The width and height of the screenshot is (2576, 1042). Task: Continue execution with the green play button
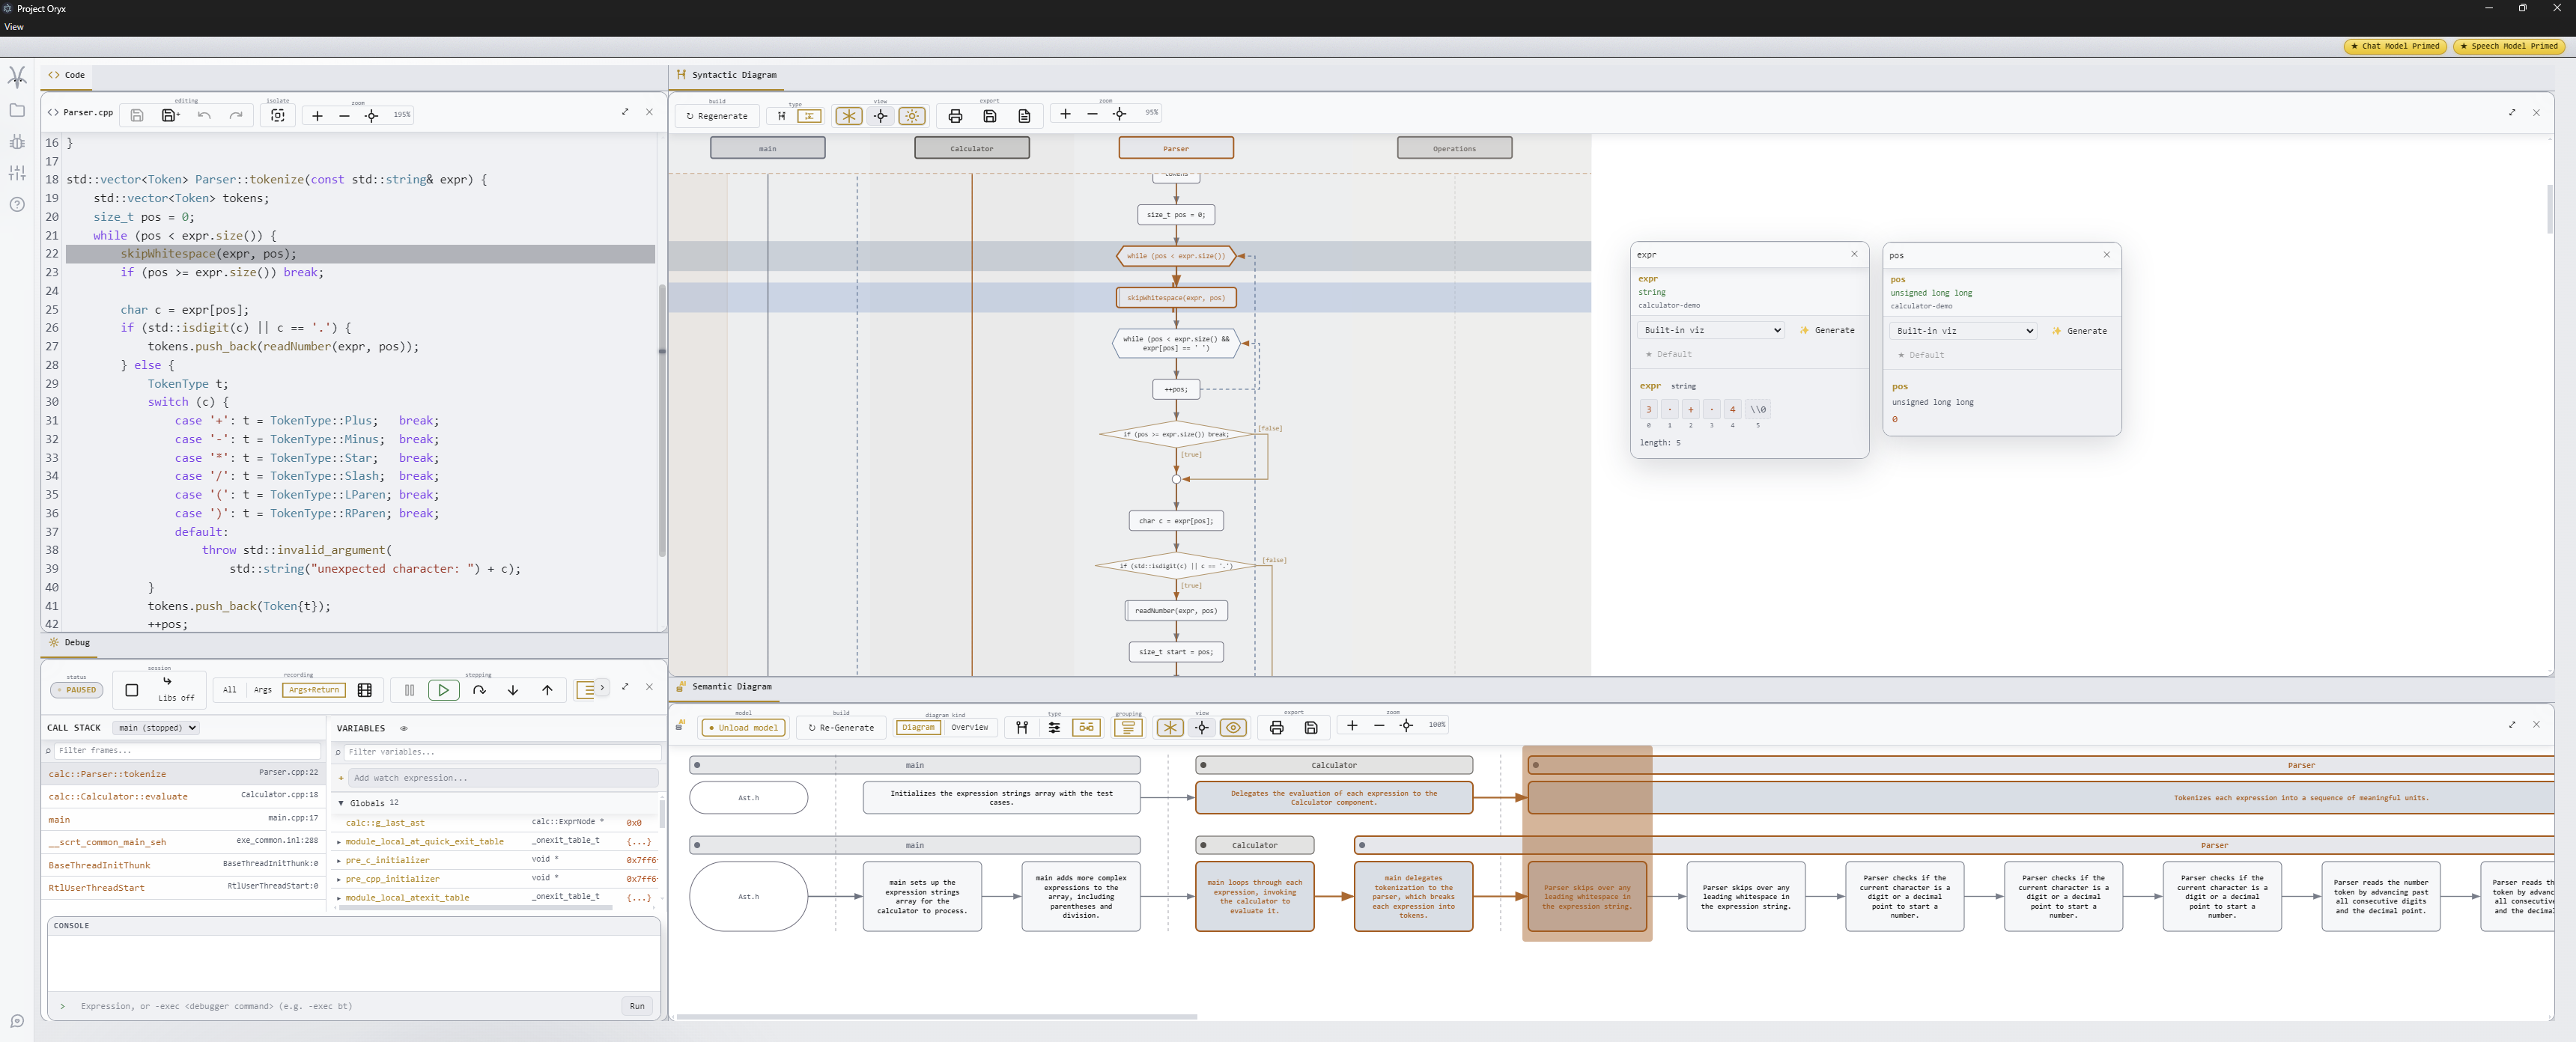click(x=443, y=690)
